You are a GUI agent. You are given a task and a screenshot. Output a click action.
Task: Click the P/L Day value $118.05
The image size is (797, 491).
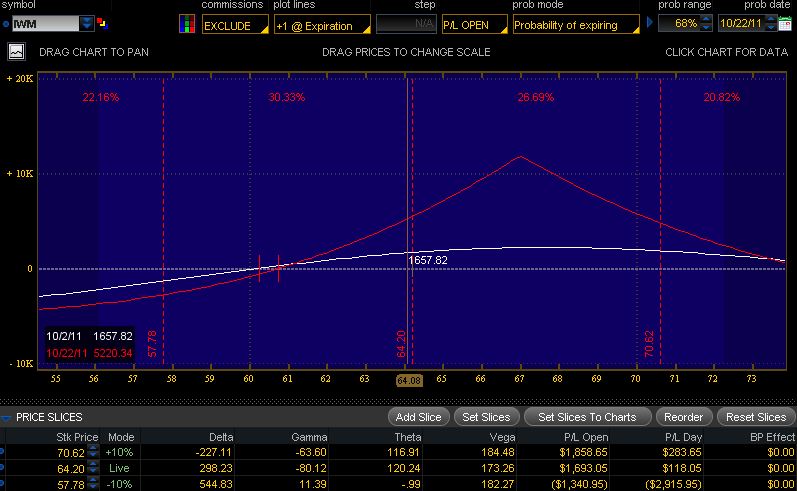pyautogui.click(x=682, y=468)
